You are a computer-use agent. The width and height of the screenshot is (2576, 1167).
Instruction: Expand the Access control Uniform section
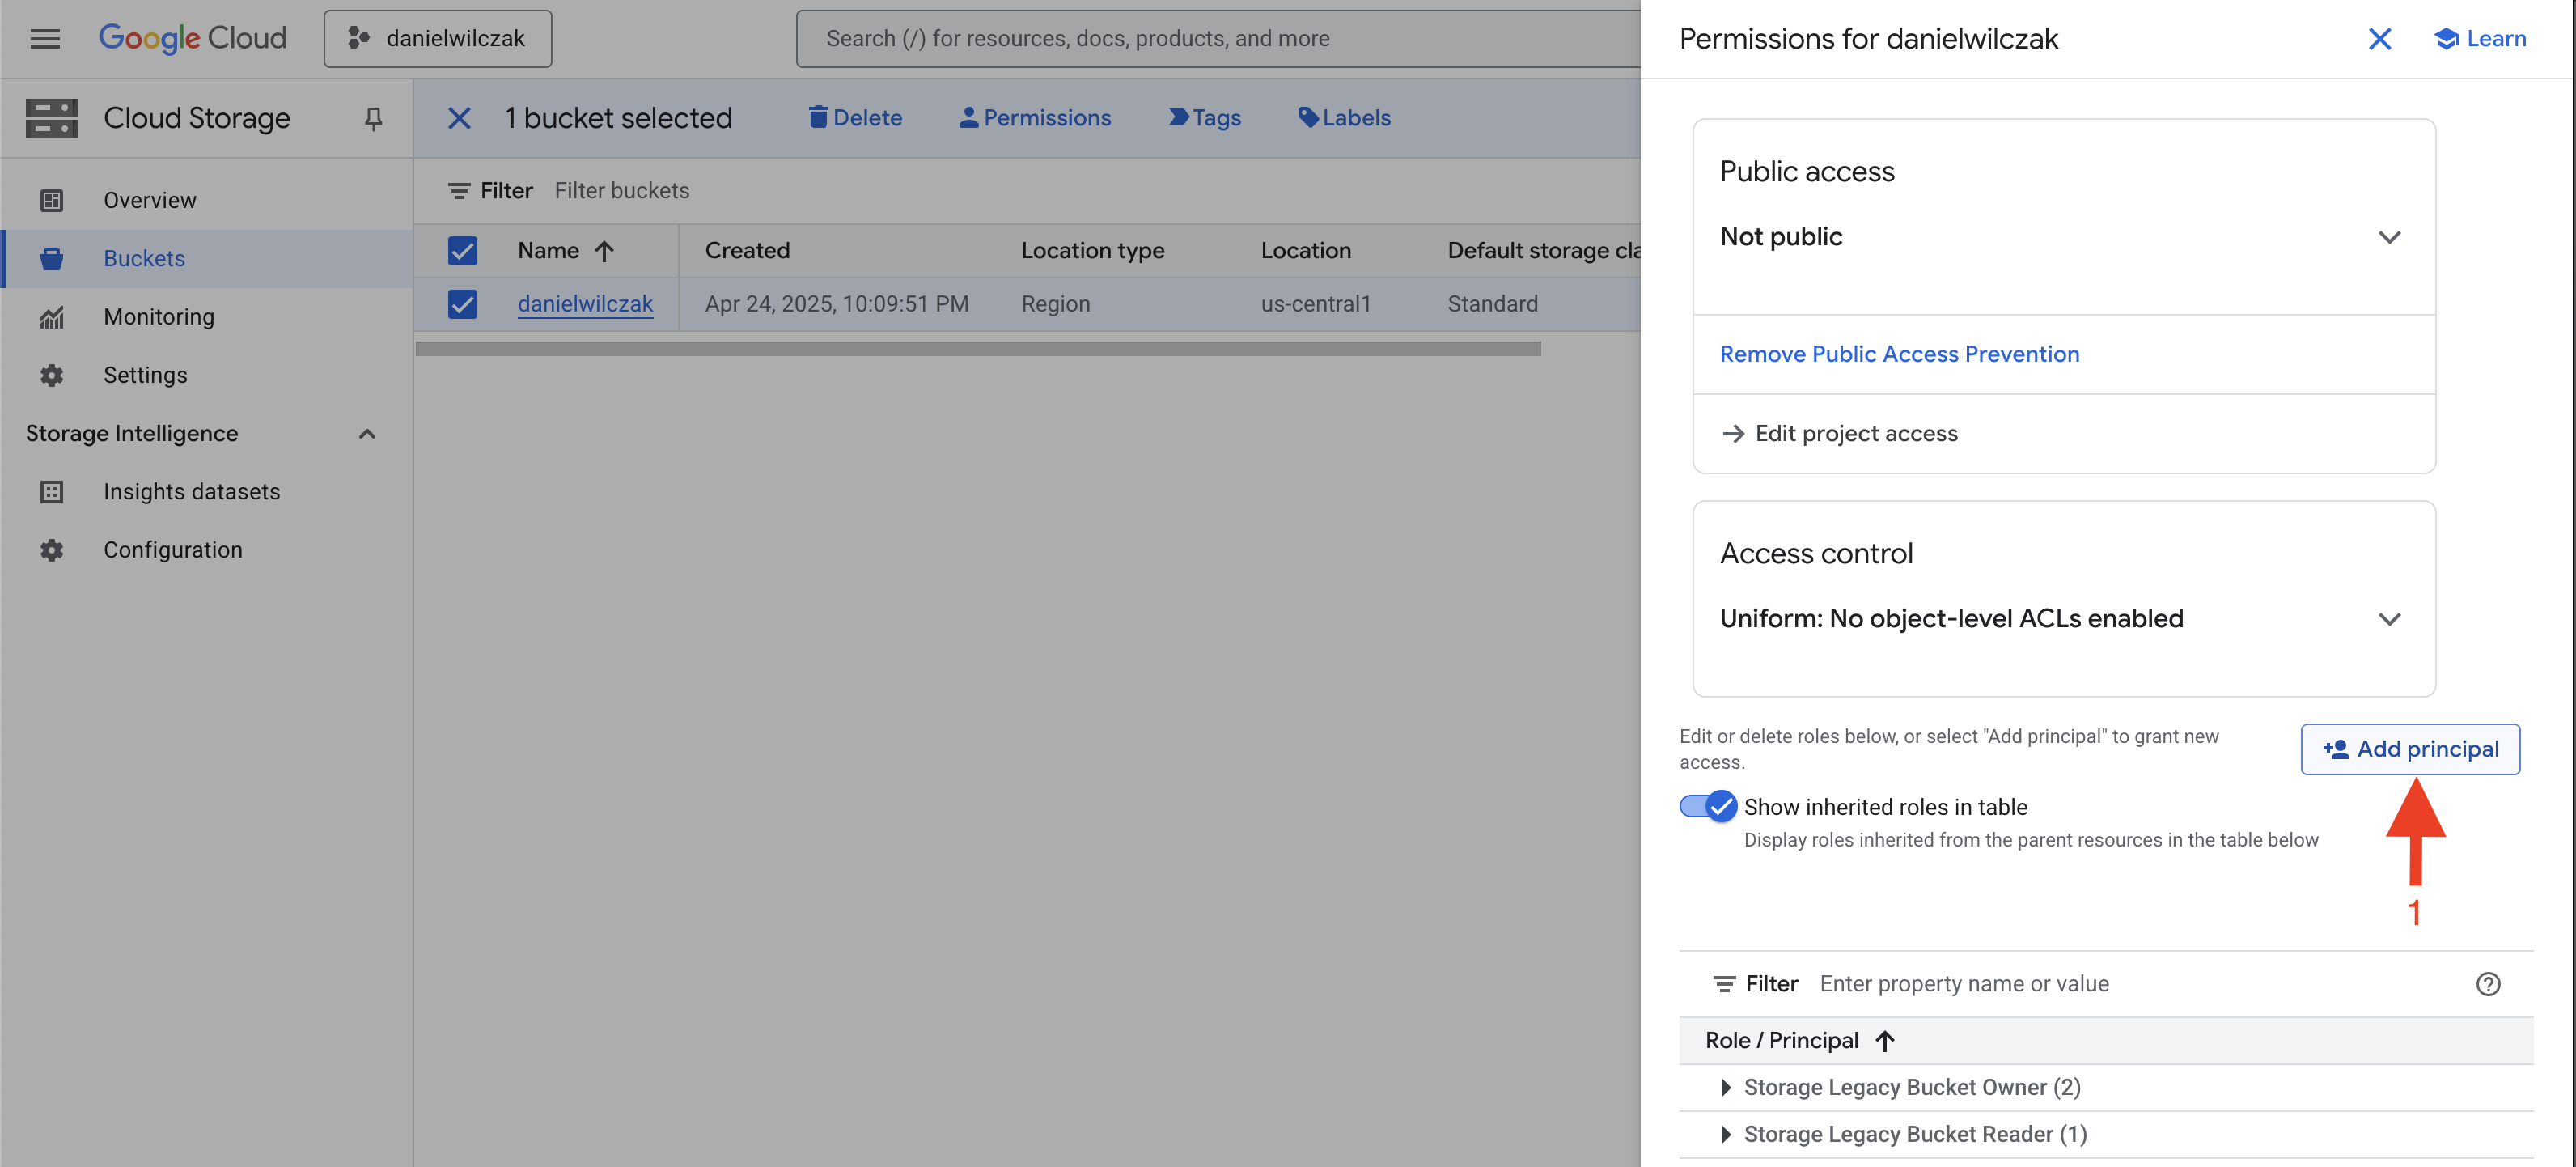tap(2388, 619)
